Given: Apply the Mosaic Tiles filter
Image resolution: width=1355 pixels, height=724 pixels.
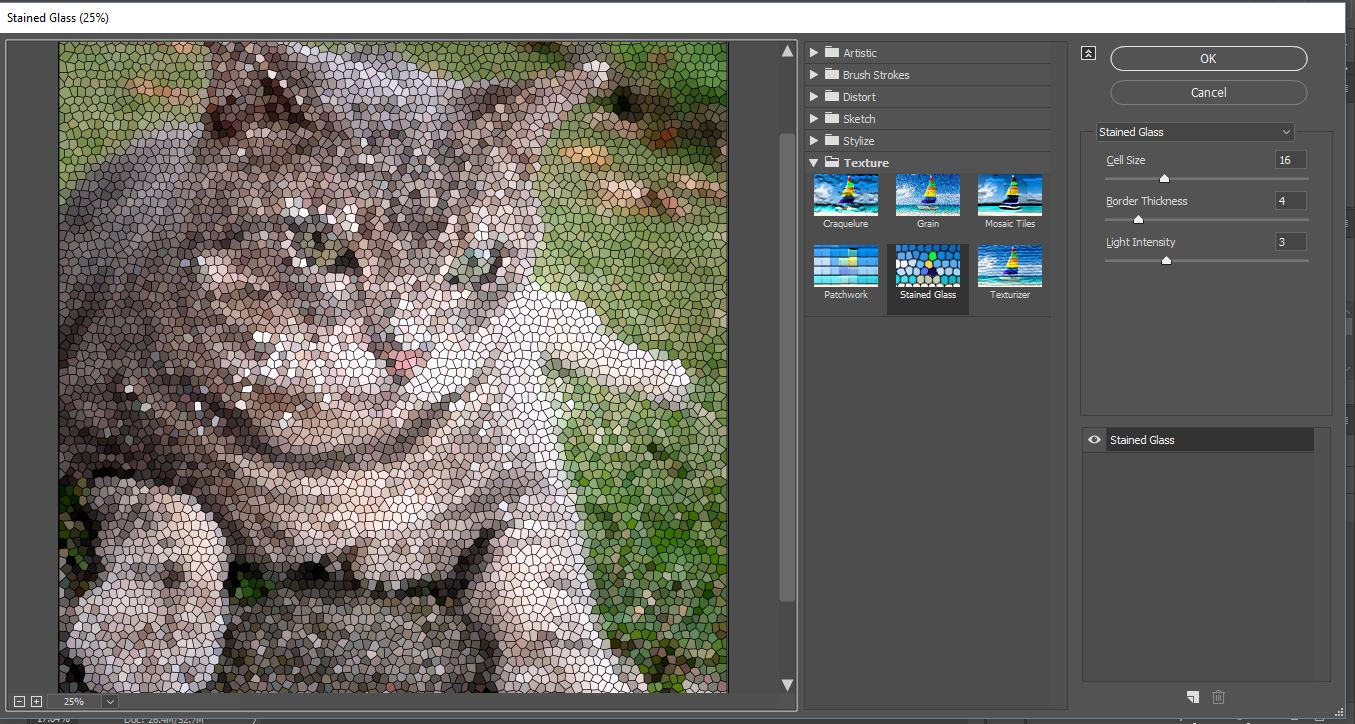Looking at the screenshot, I should [1009, 195].
